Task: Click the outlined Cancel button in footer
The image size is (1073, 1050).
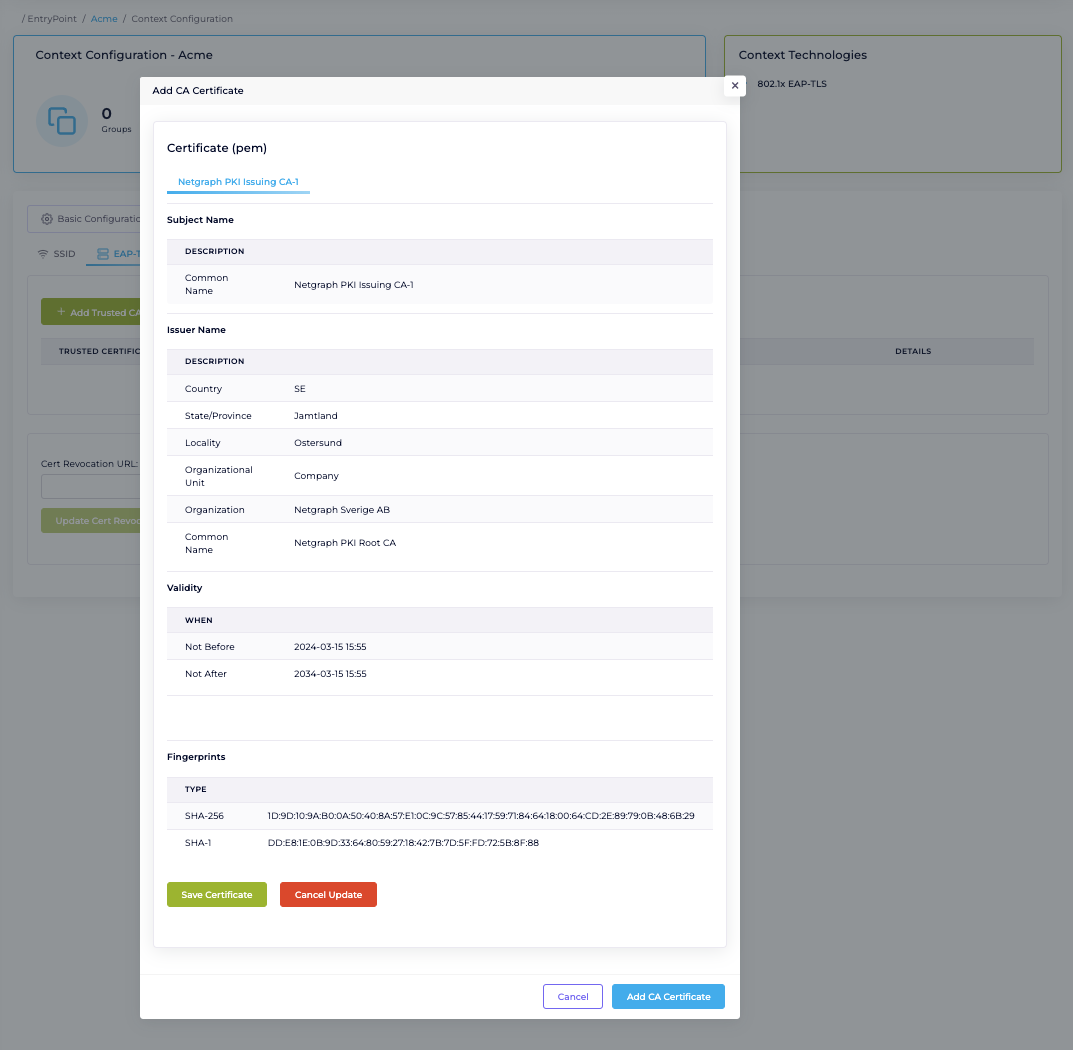Action: [572, 996]
